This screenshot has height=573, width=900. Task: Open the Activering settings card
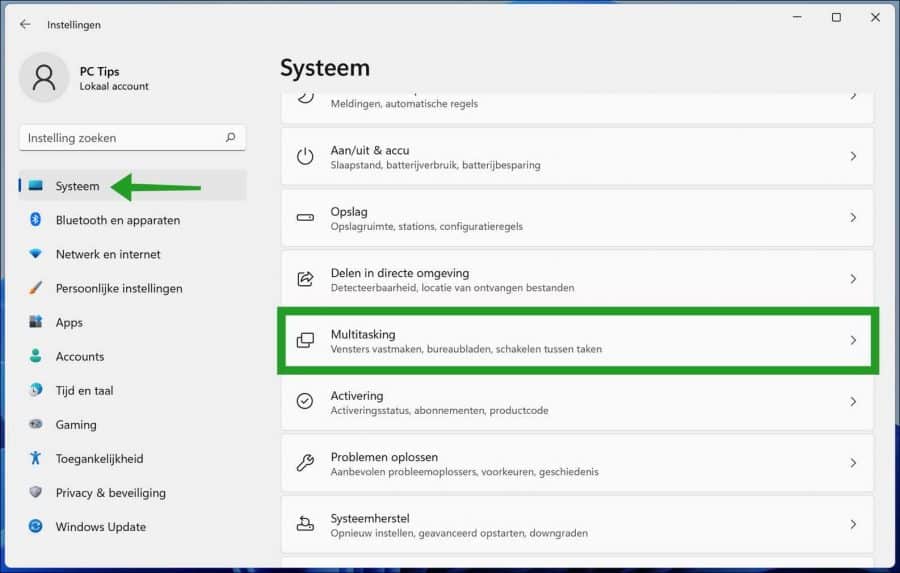pos(577,401)
